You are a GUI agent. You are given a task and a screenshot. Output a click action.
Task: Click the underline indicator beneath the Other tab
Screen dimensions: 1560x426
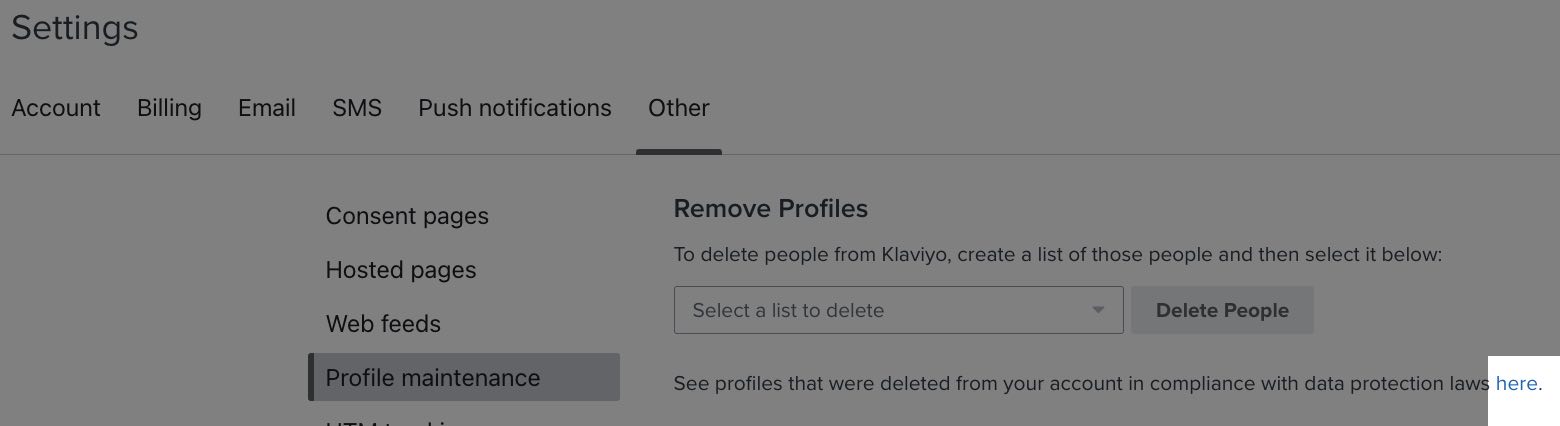(679, 152)
